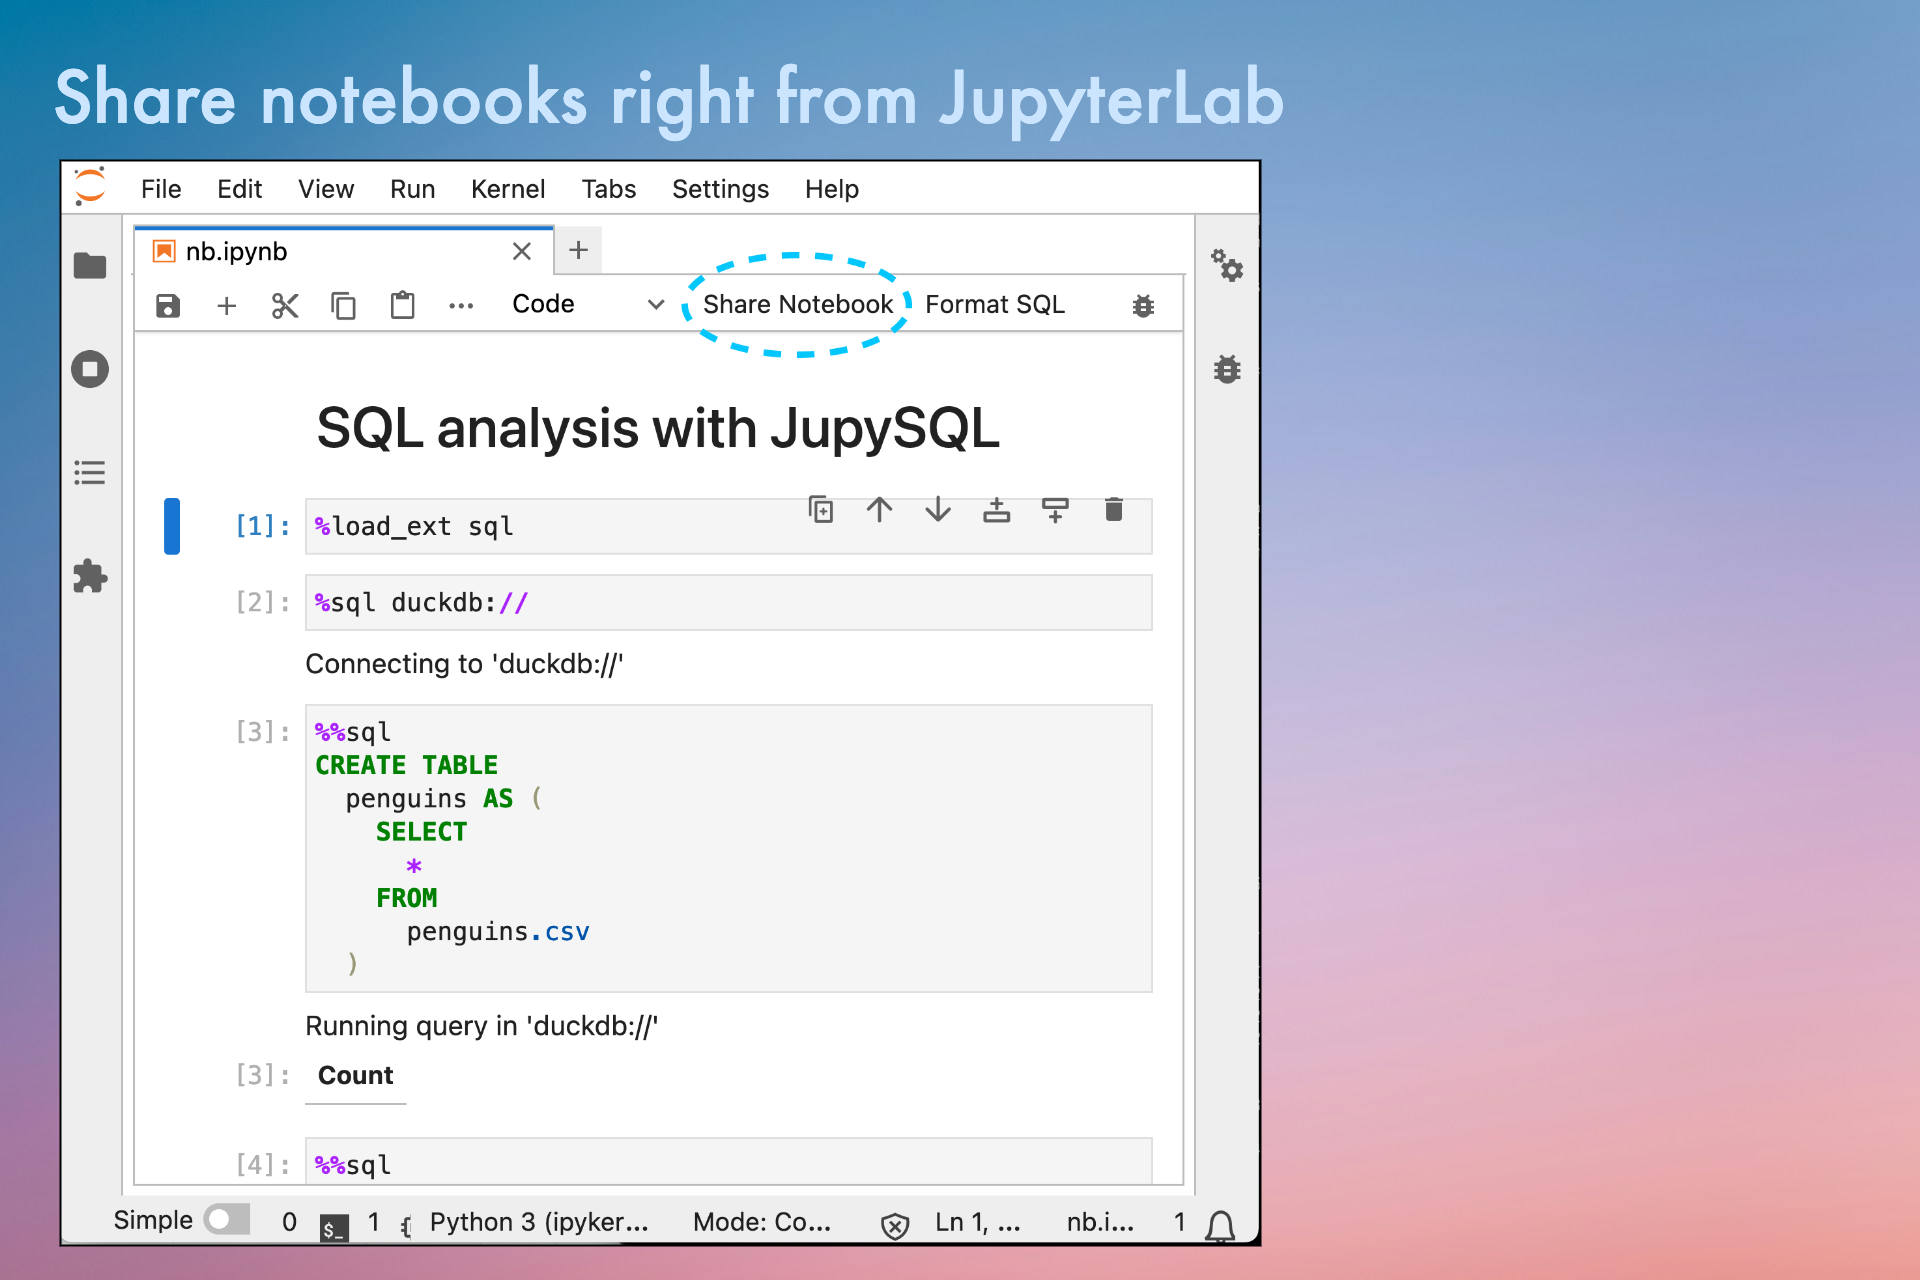
Task: Open the Settings menu
Action: tap(720, 189)
